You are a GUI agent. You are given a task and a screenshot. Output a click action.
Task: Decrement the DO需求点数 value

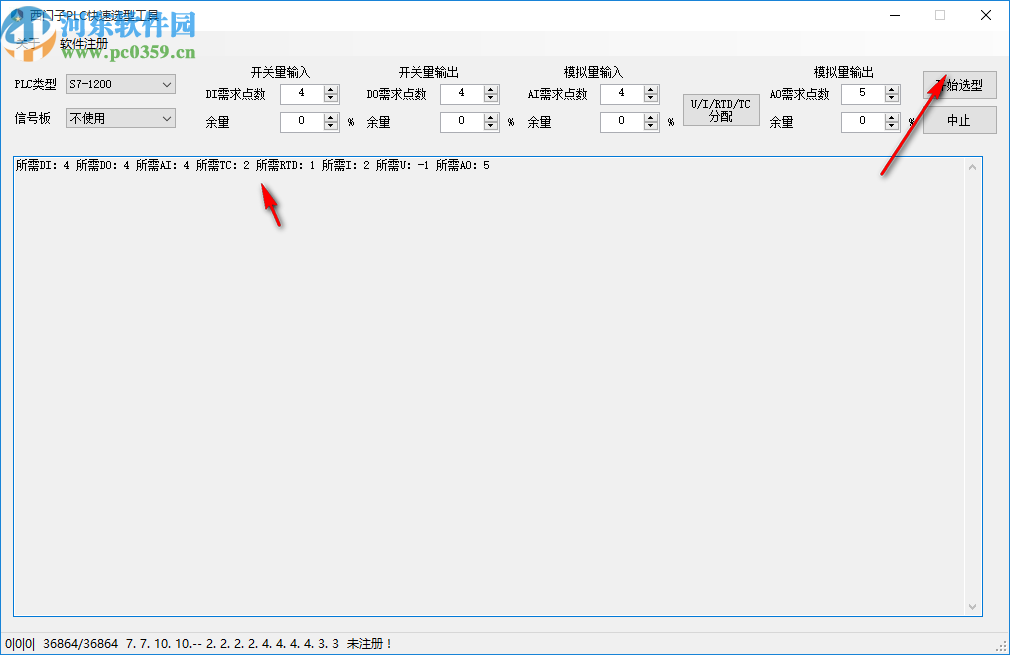pyautogui.click(x=490, y=98)
